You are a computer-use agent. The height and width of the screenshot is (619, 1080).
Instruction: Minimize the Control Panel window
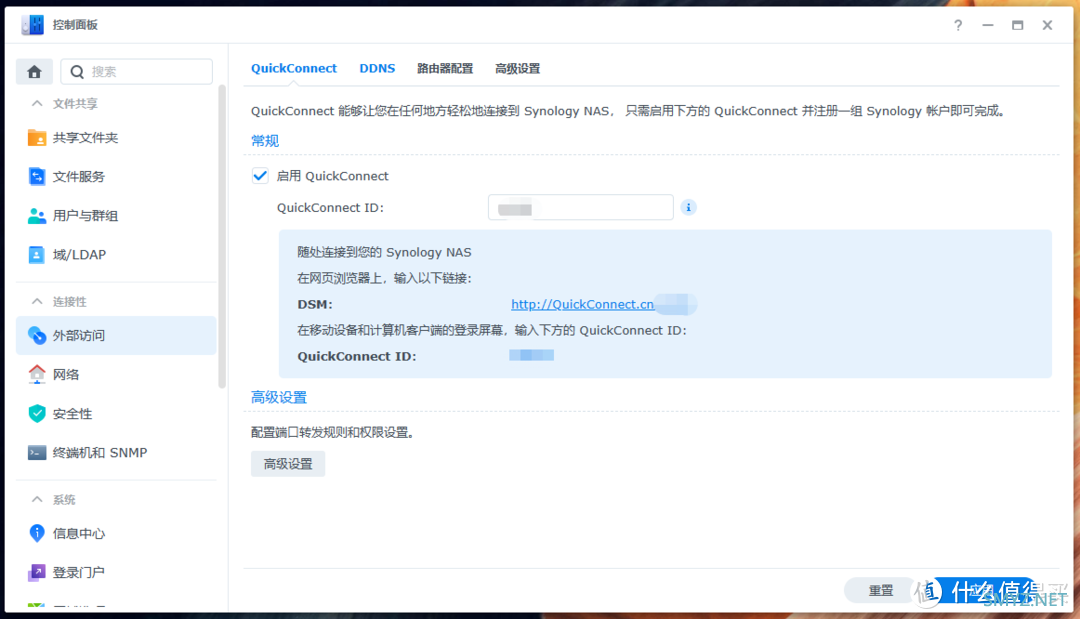[x=988, y=25]
